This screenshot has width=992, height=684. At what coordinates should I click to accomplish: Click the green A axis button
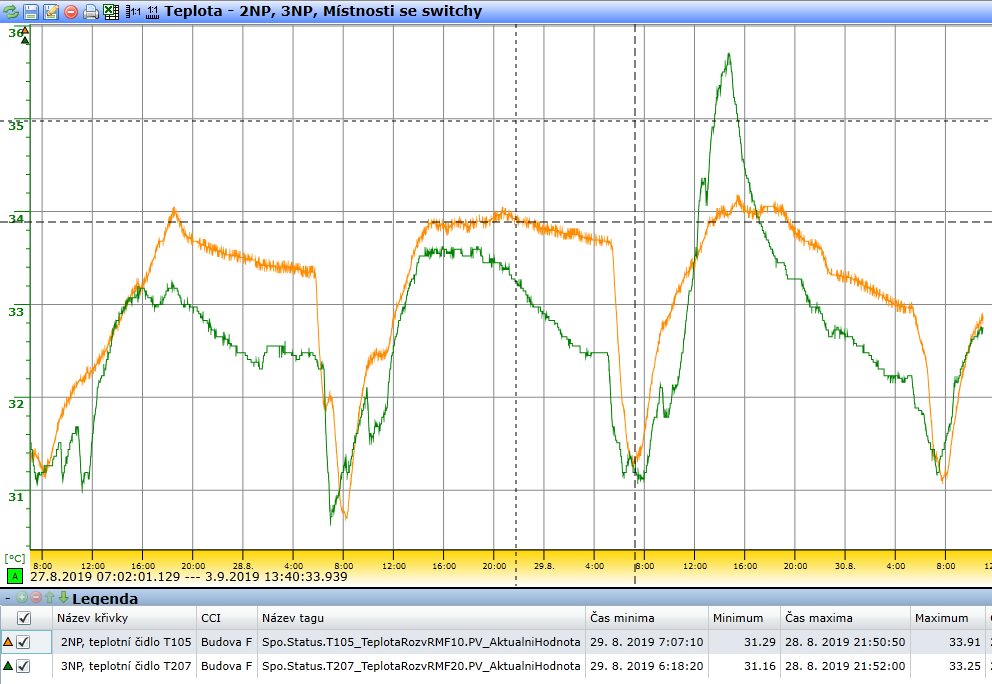tap(14, 576)
